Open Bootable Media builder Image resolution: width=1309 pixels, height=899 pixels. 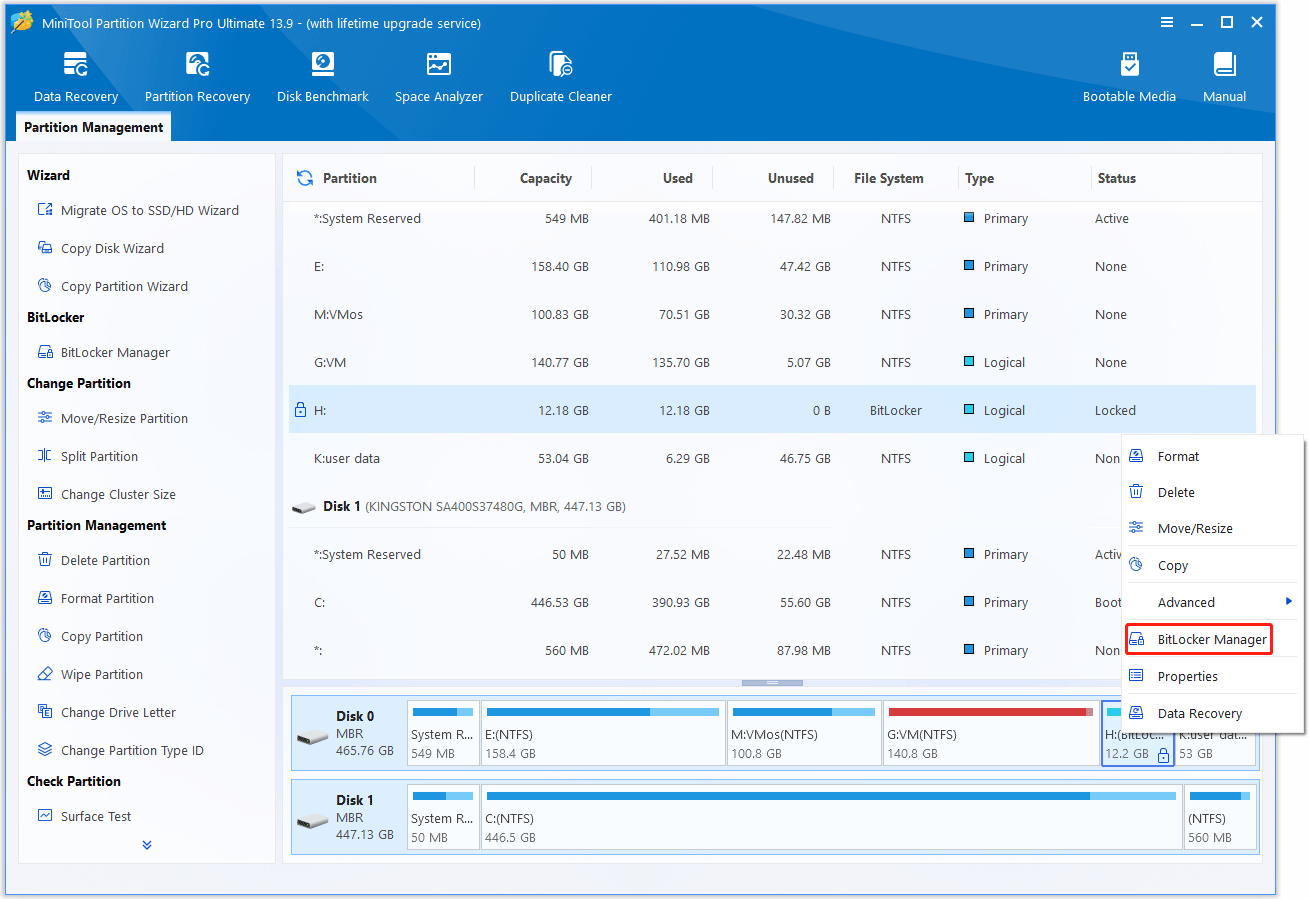click(1129, 79)
